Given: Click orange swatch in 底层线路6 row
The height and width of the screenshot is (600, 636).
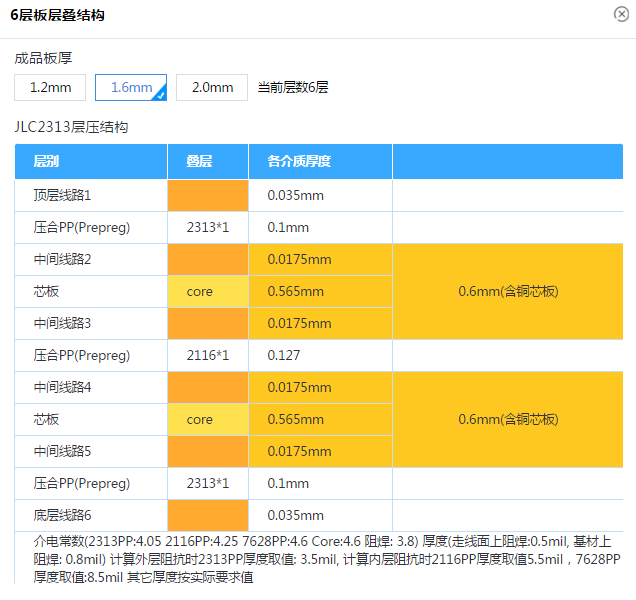Looking at the screenshot, I should 208,515.
